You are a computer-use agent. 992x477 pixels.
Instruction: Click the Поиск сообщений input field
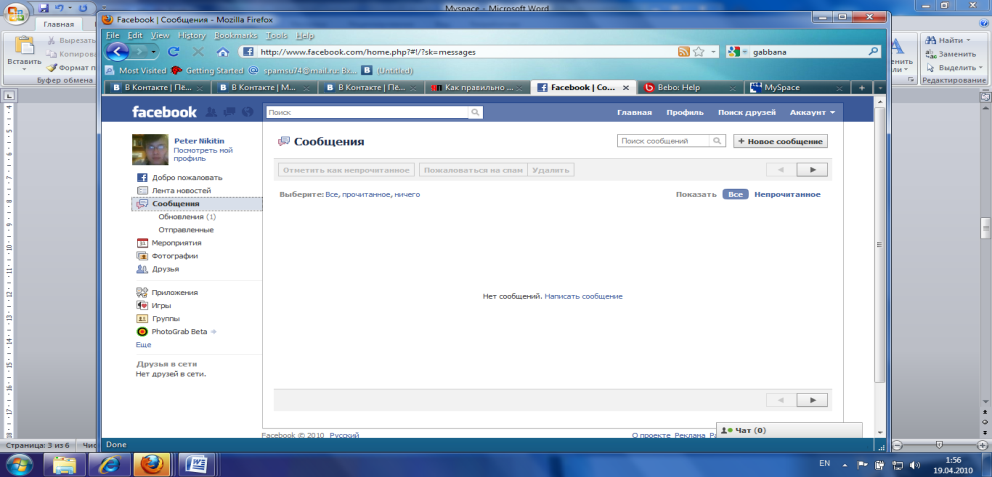coord(664,141)
